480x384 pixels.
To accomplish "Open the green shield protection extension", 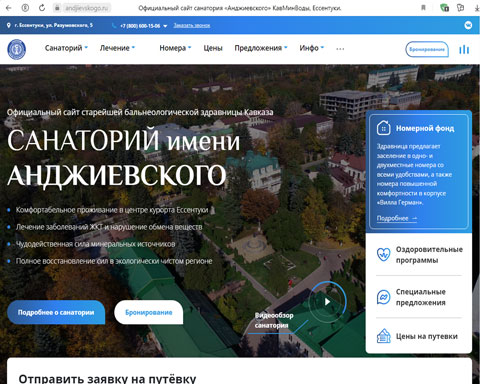I will (444, 8).
